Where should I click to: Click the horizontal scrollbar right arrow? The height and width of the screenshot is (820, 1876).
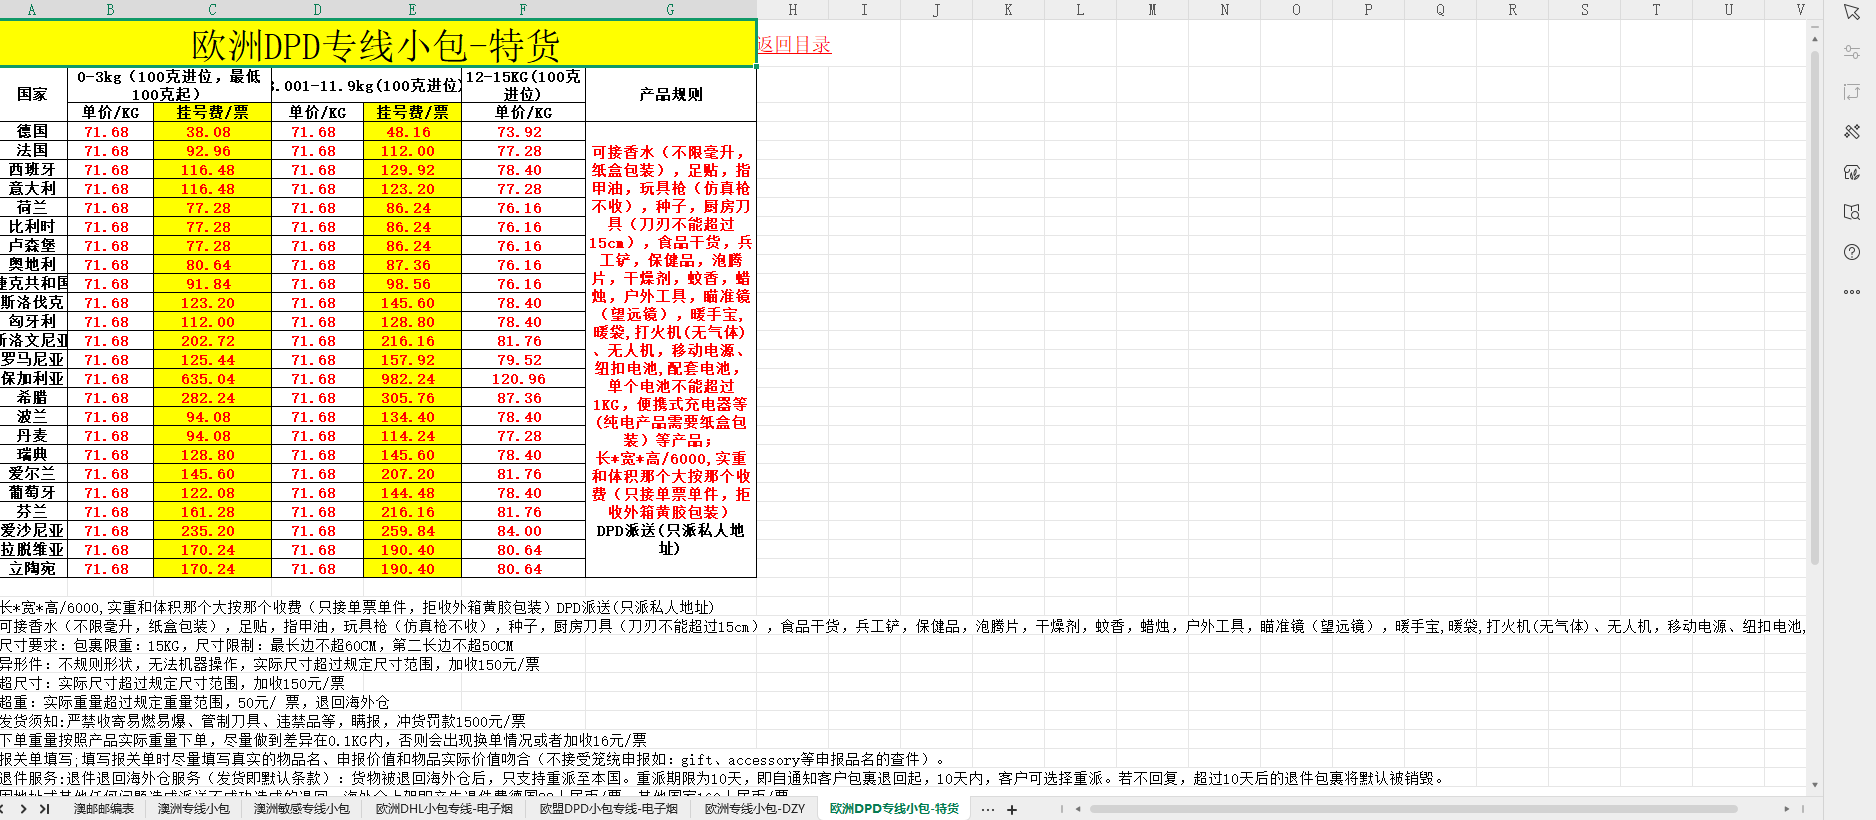(x=1786, y=809)
